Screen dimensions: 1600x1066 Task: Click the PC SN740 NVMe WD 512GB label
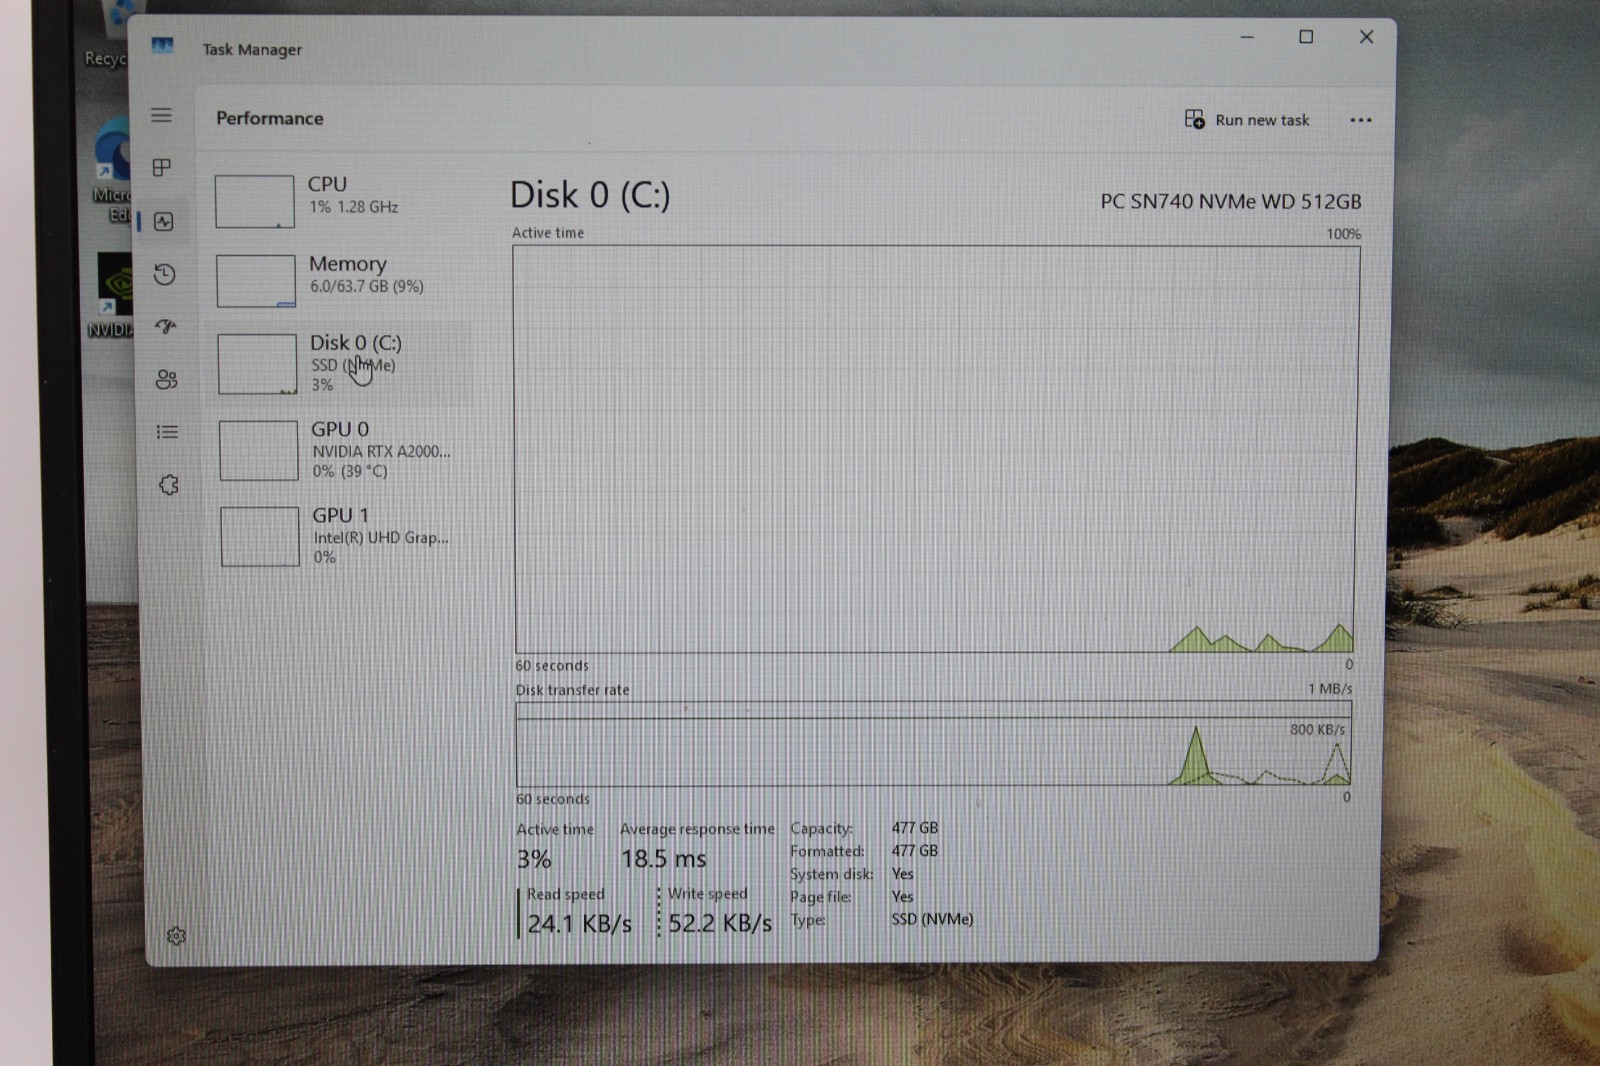[x=1231, y=202]
